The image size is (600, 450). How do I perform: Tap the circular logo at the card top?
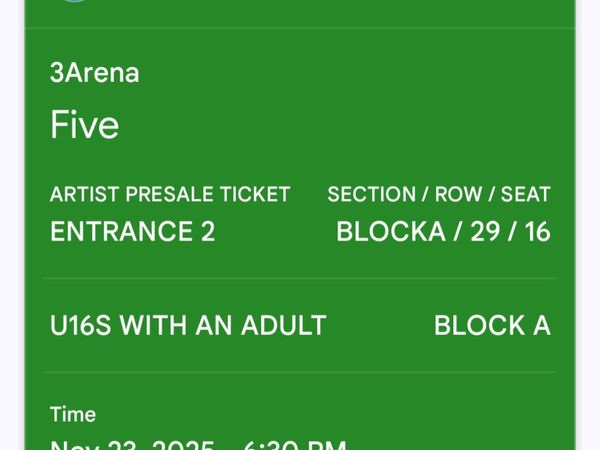pos(75,1)
